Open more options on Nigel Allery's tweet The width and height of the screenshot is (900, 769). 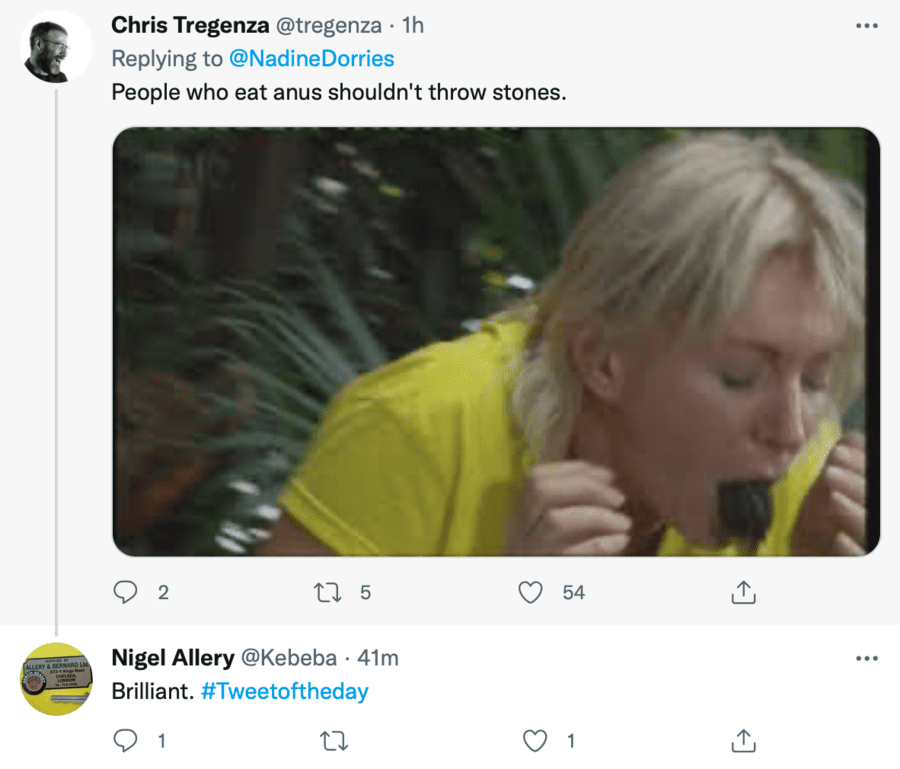[867, 659]
